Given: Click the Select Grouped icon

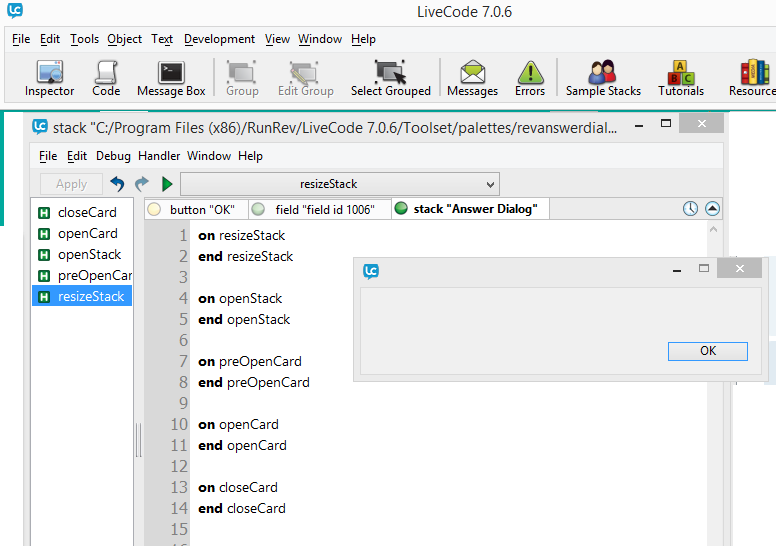Looking at the screenshot, I should point(390,78).
